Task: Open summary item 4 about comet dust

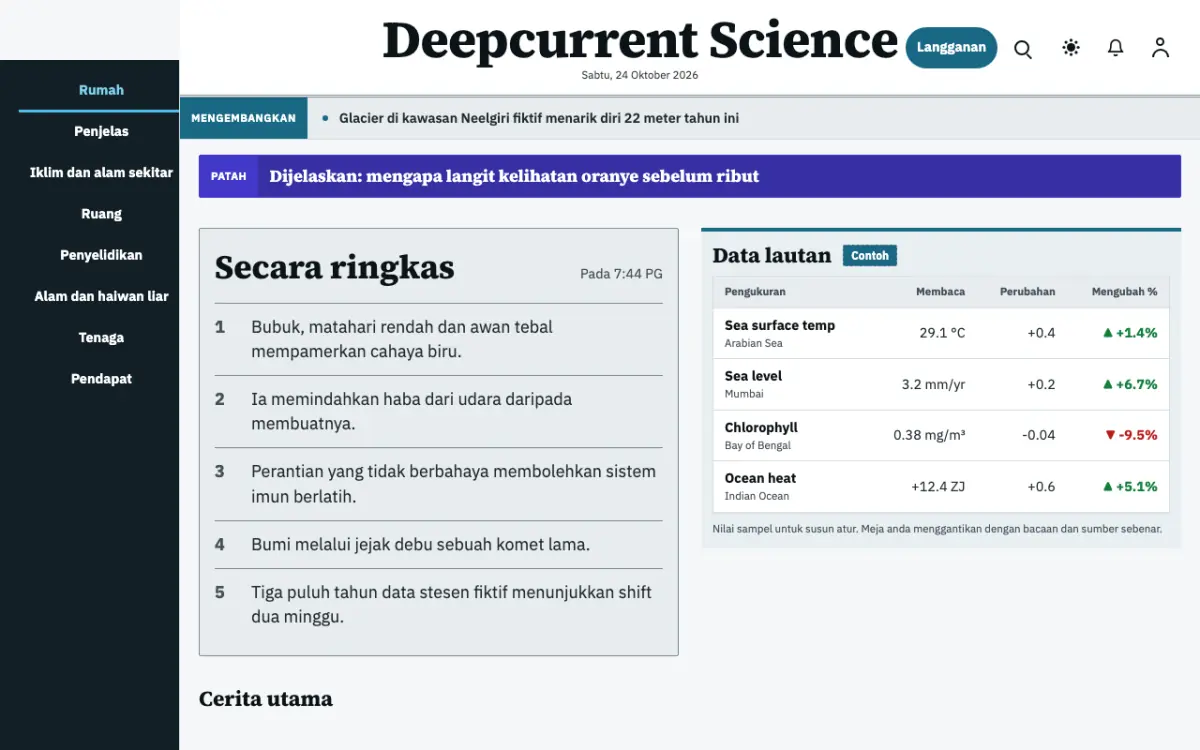Action: (x=439, y=544)
